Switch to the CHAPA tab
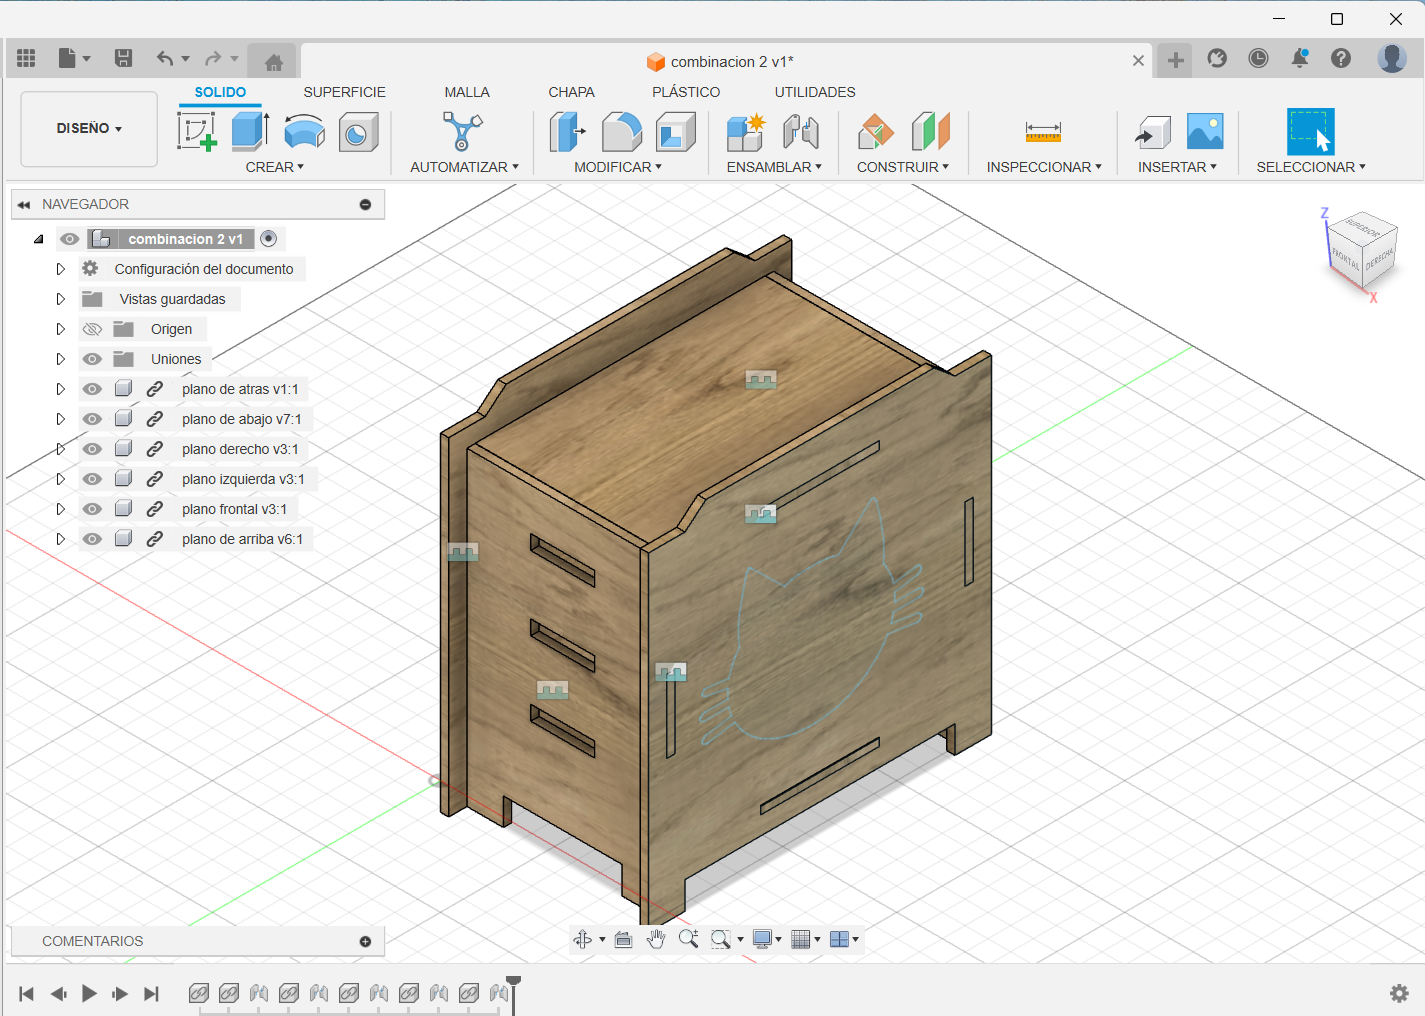1425x1016 pixels. click(x=571, y=92)
